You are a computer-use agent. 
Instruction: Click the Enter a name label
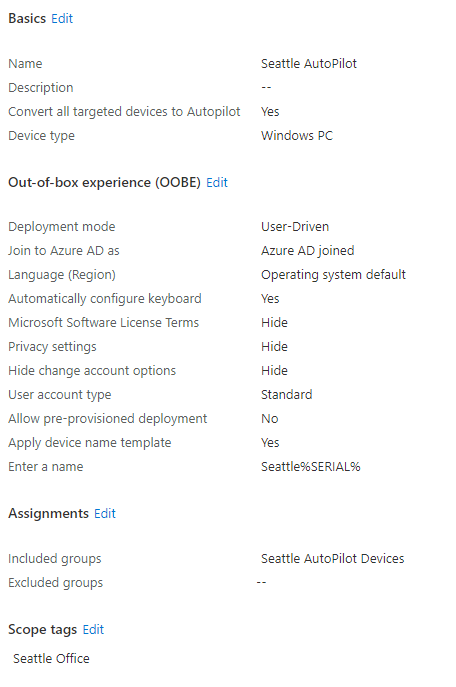coord(46,467)
